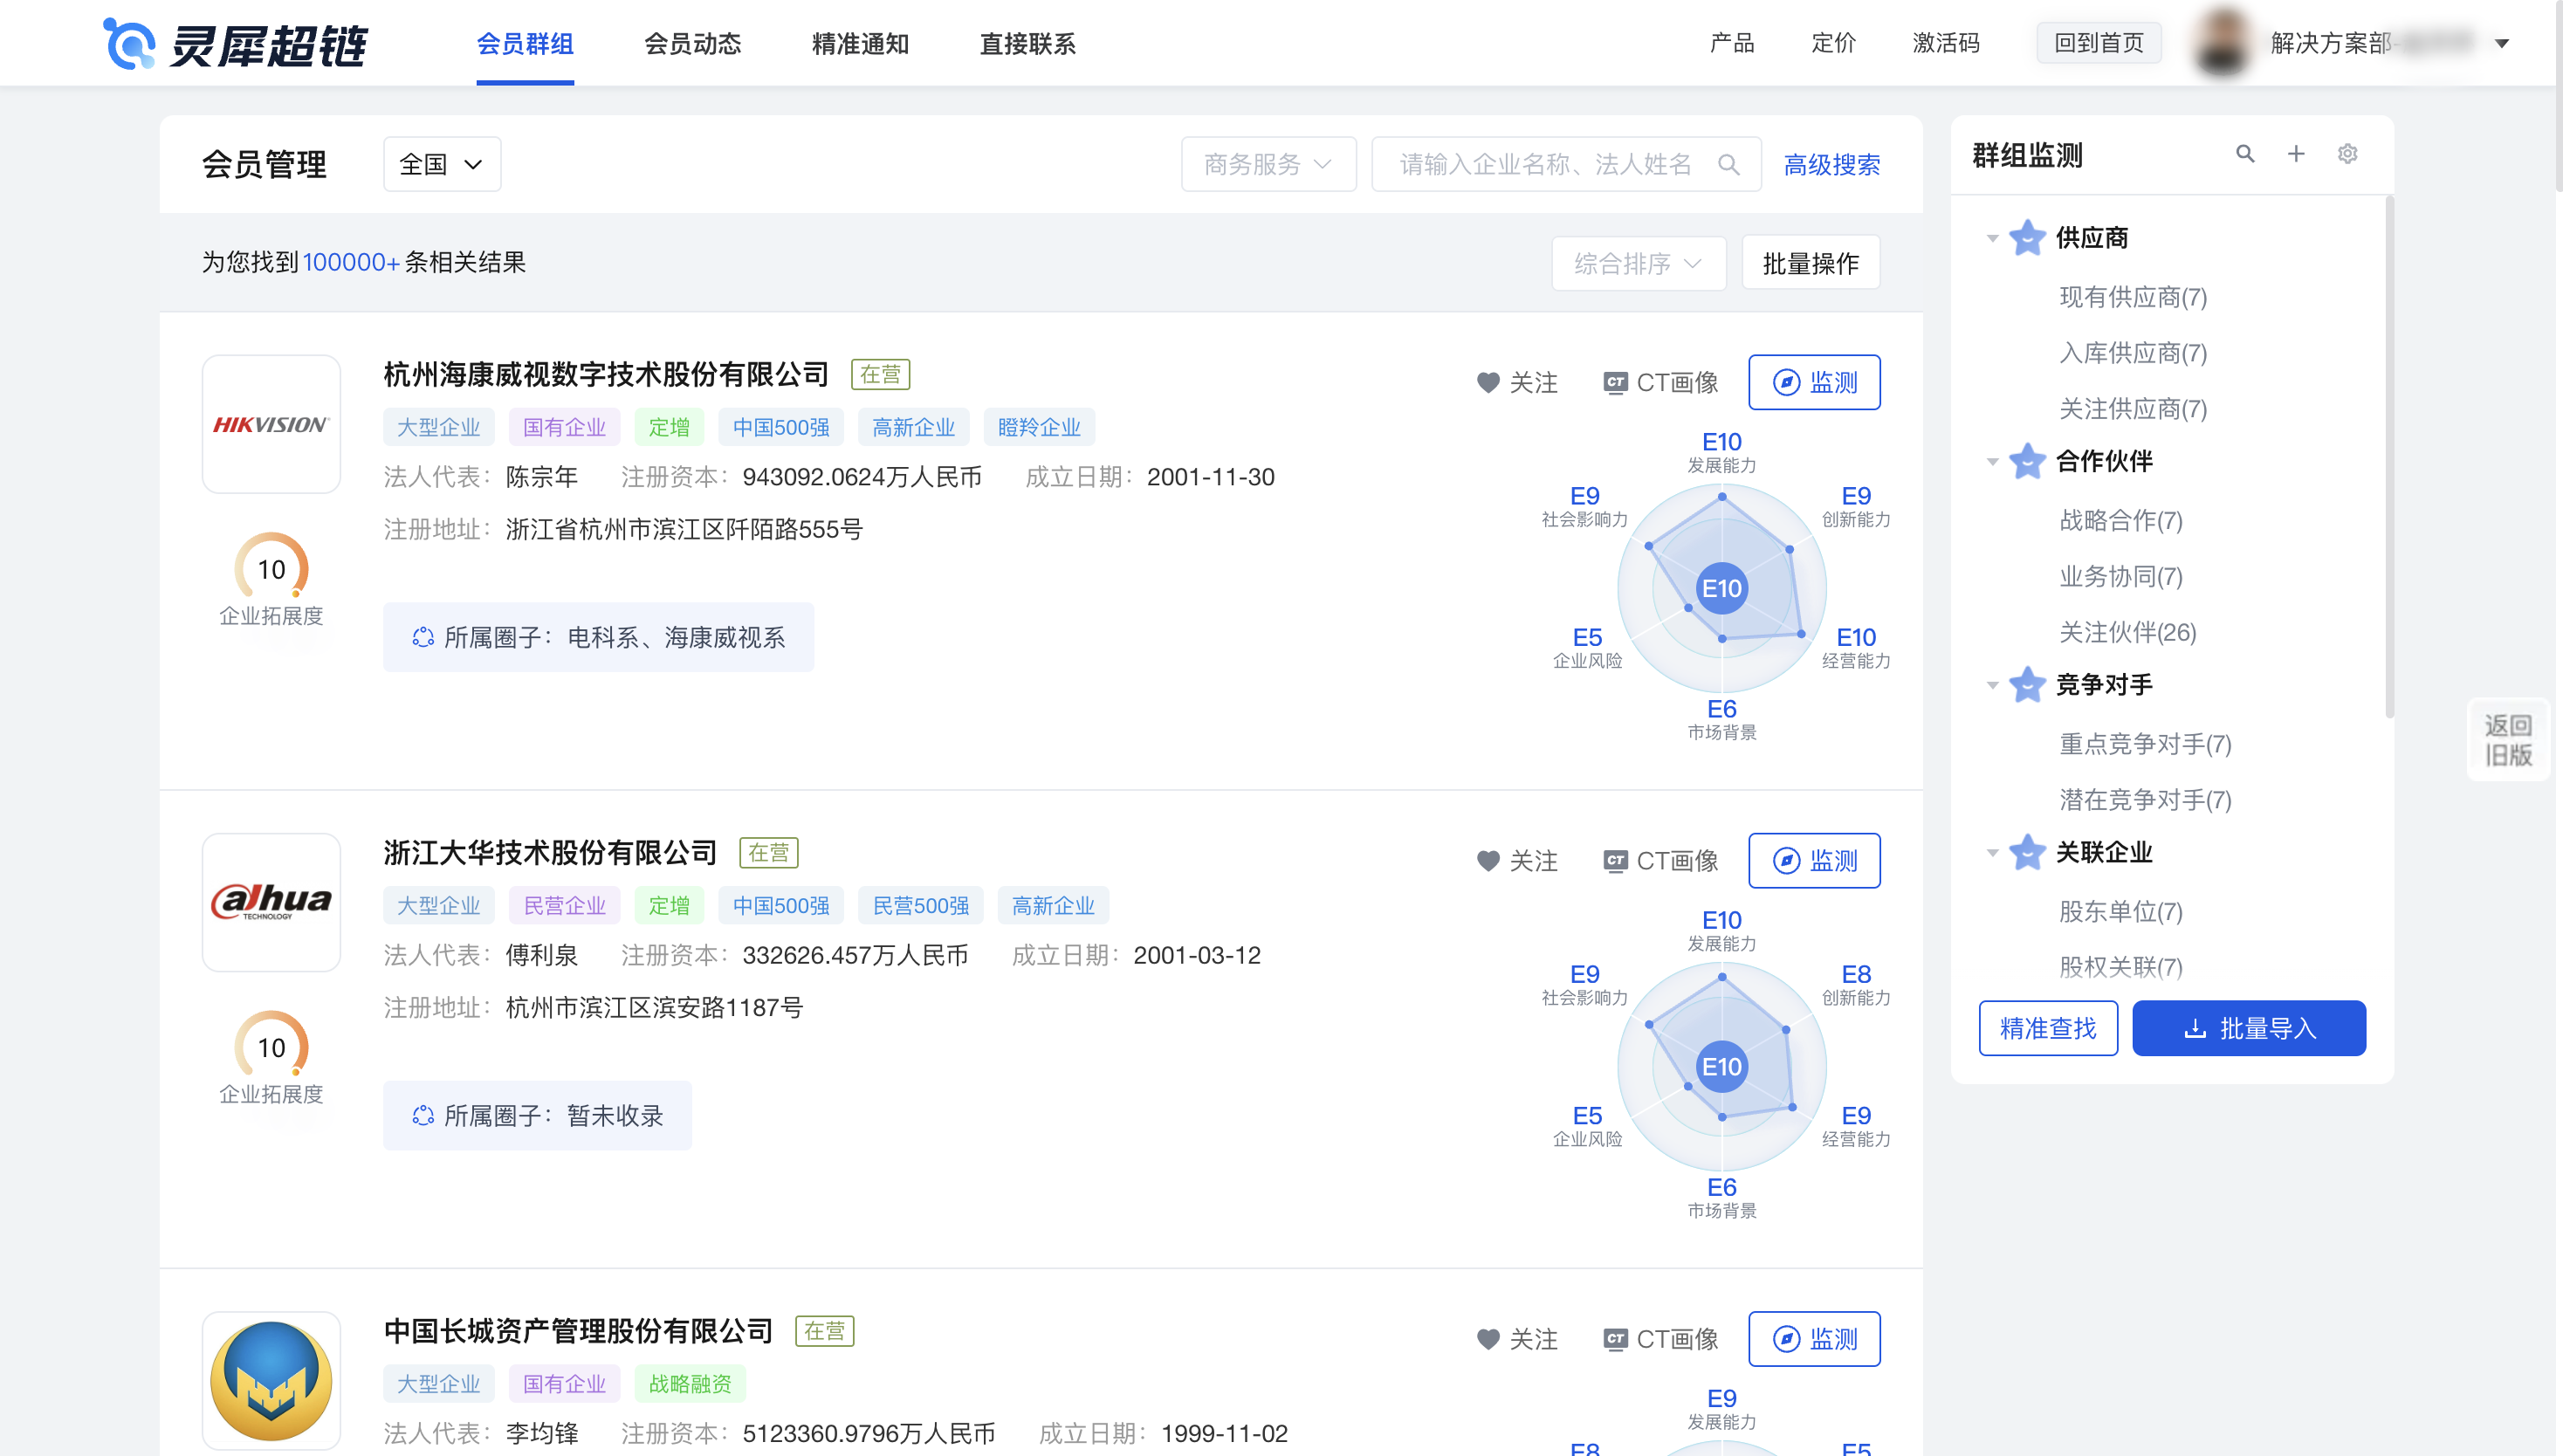This screenshot has height=1456, width=2563.
Task: Open the Dahua company logo
Action: [x=271, y=902]
